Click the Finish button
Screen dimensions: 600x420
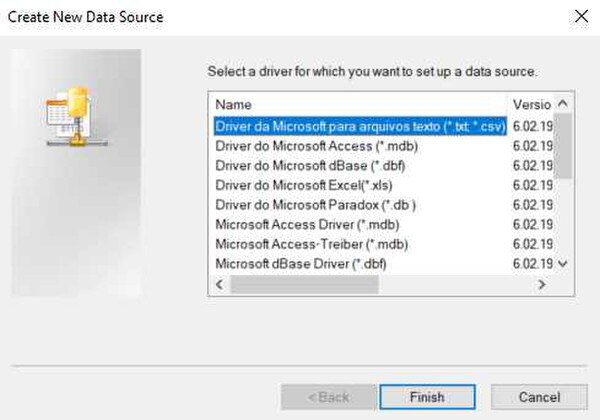click(427, 397)
